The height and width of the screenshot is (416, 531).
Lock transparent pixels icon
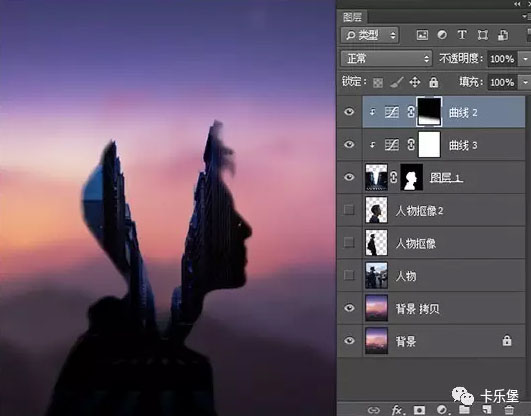tap(378, 82)
